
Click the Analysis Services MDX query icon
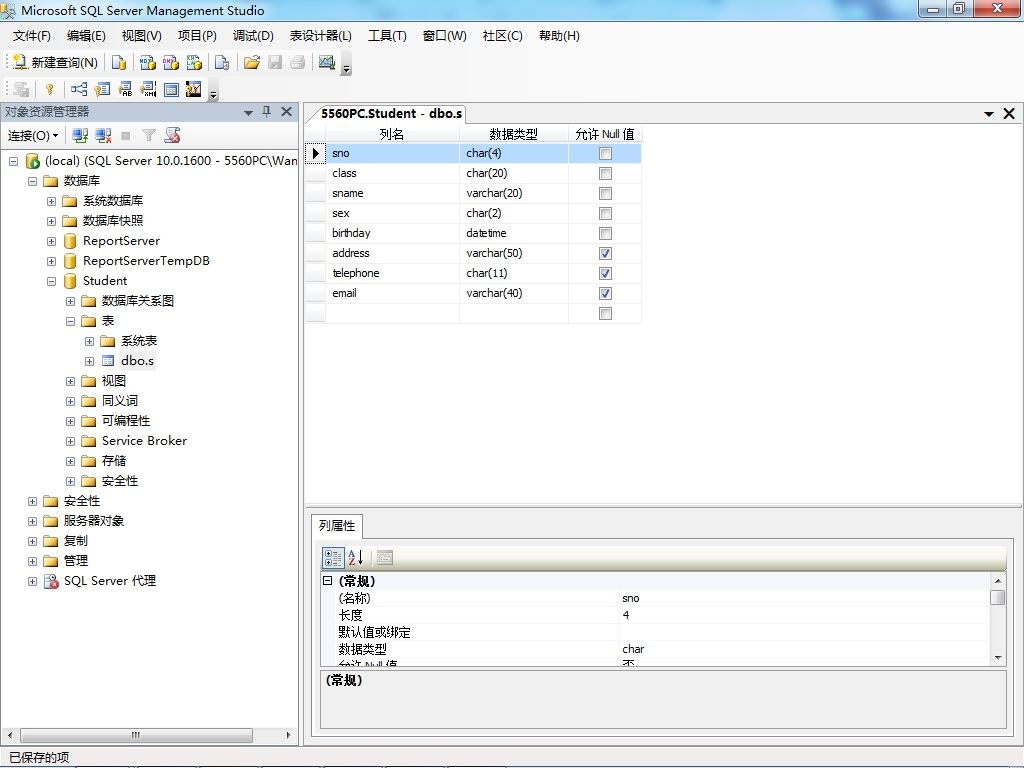coord(148,63)
